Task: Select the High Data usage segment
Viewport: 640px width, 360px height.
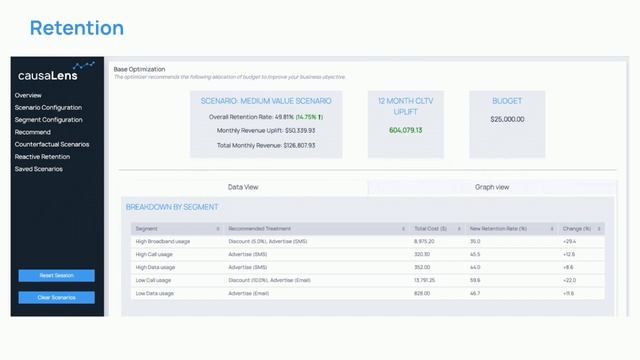Action: [155, 267]
